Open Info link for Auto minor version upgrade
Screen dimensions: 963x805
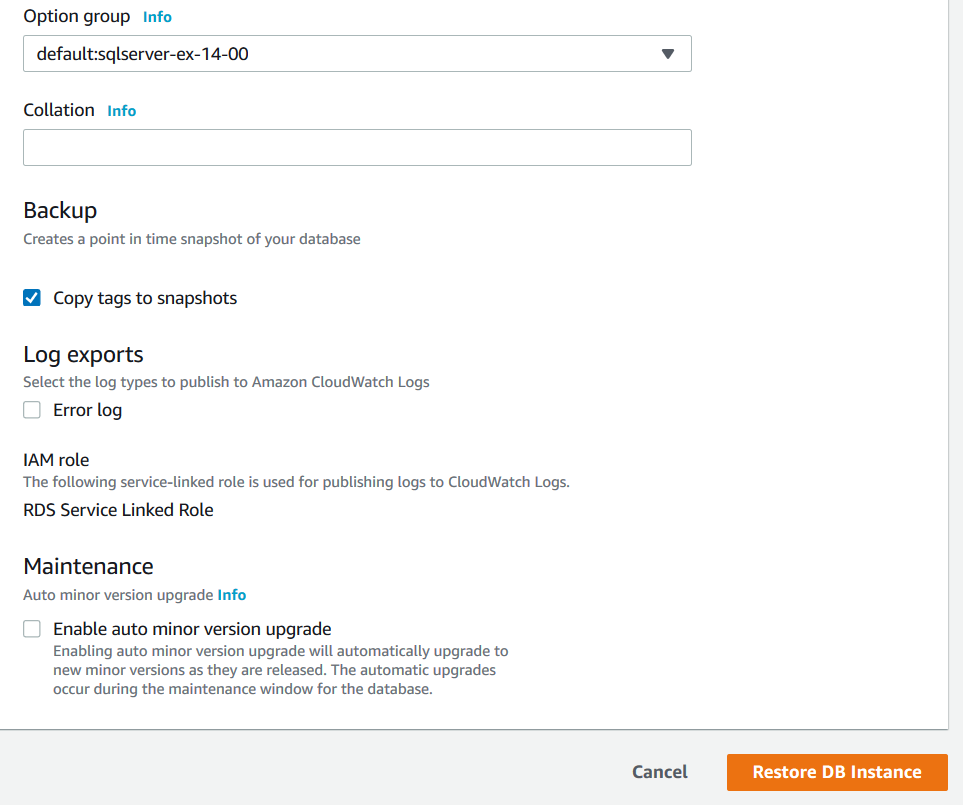(232, 595)
